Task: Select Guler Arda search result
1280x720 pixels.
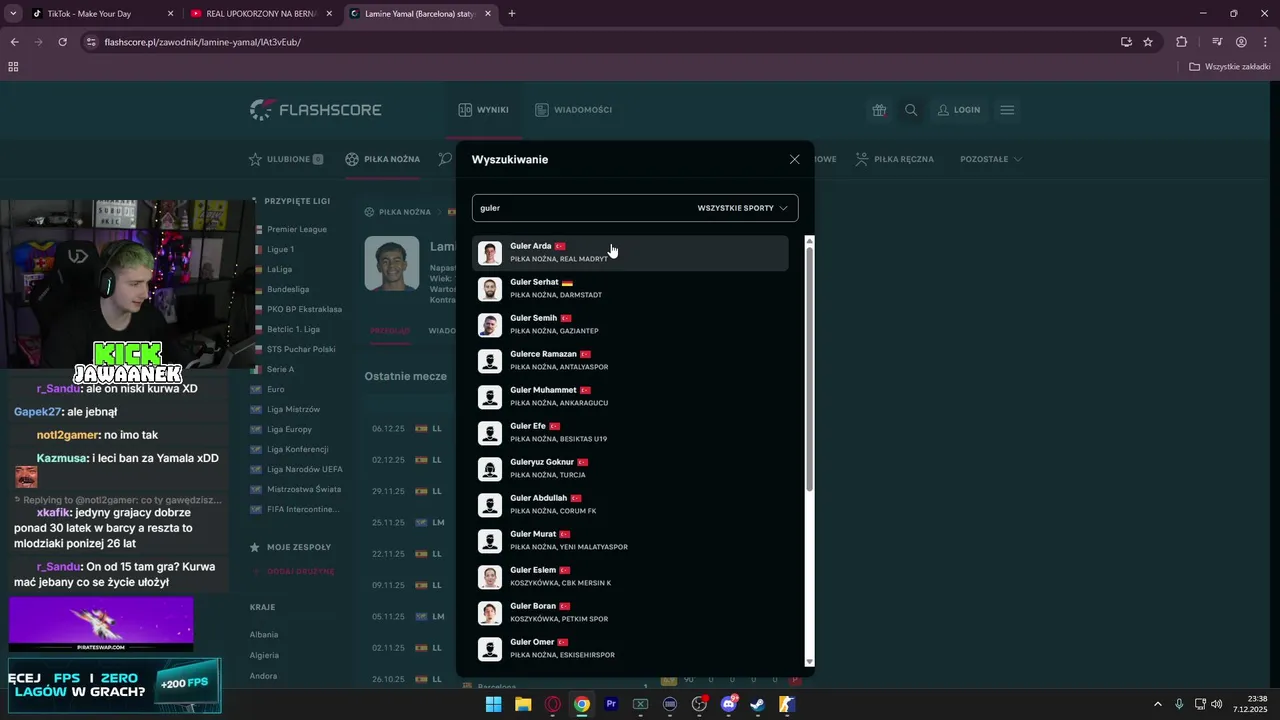Action: (x=630, y=253)
